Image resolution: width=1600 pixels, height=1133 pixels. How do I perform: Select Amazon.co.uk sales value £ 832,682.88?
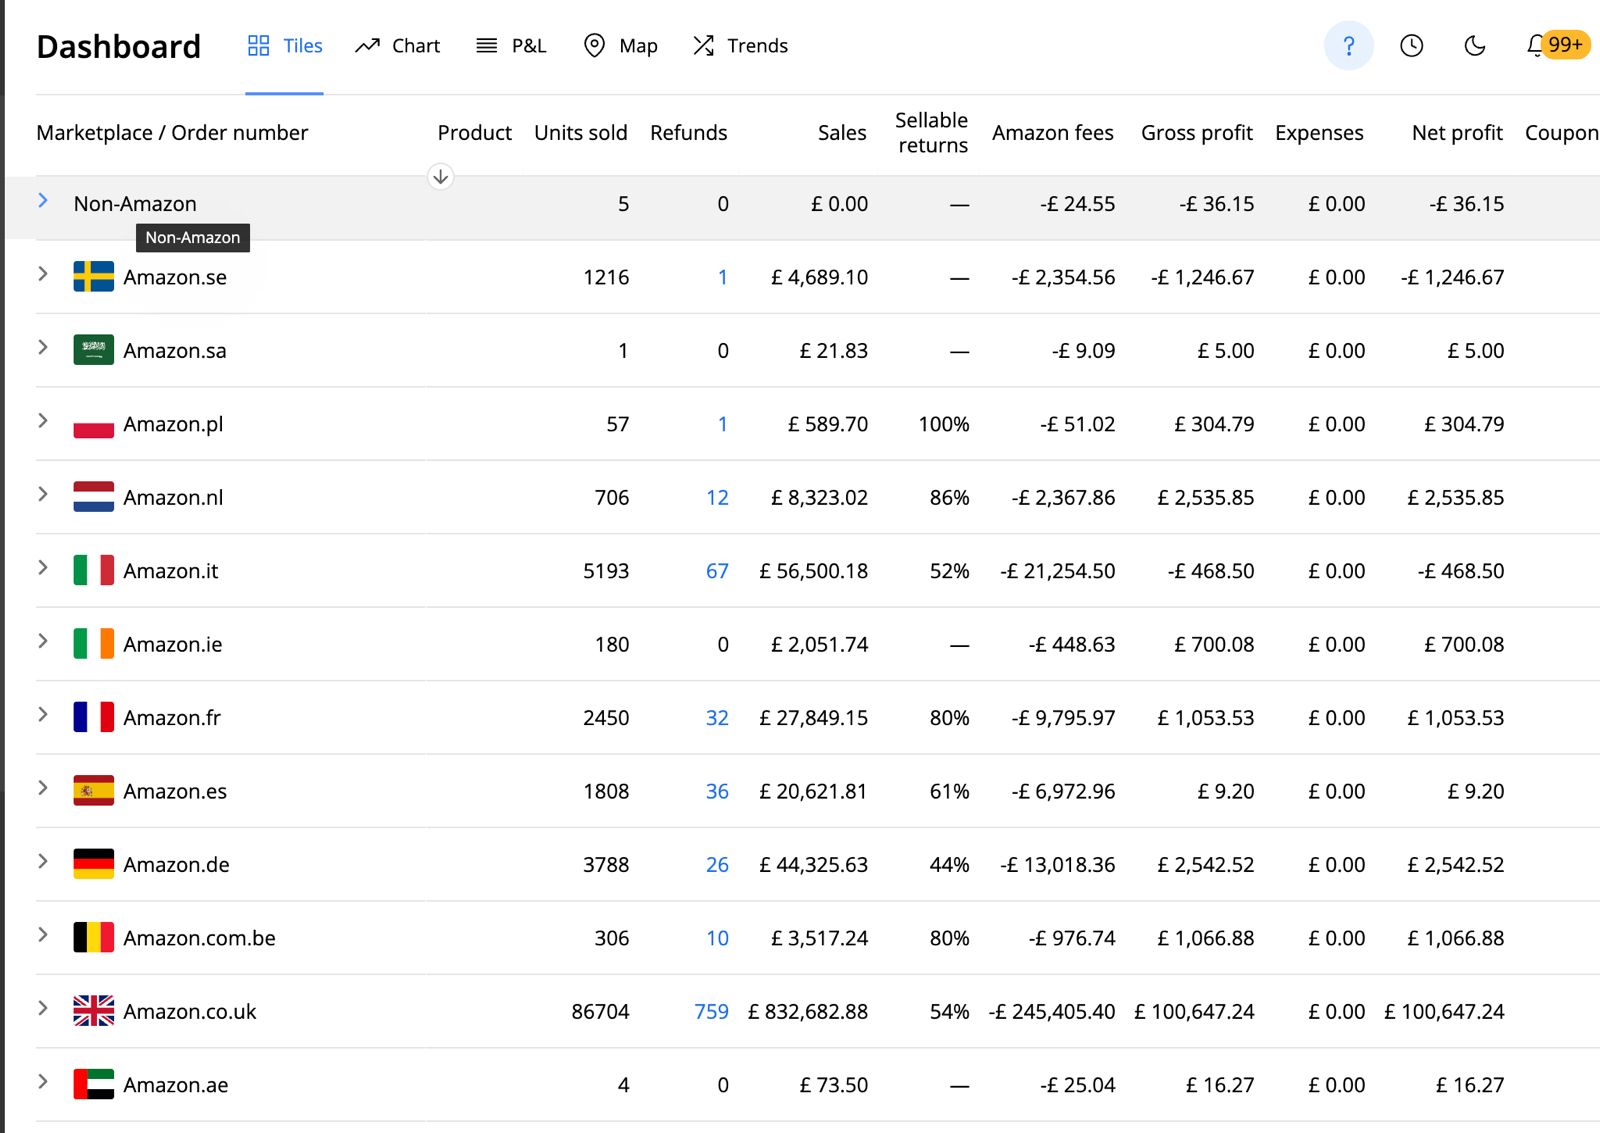(808, 1012)
